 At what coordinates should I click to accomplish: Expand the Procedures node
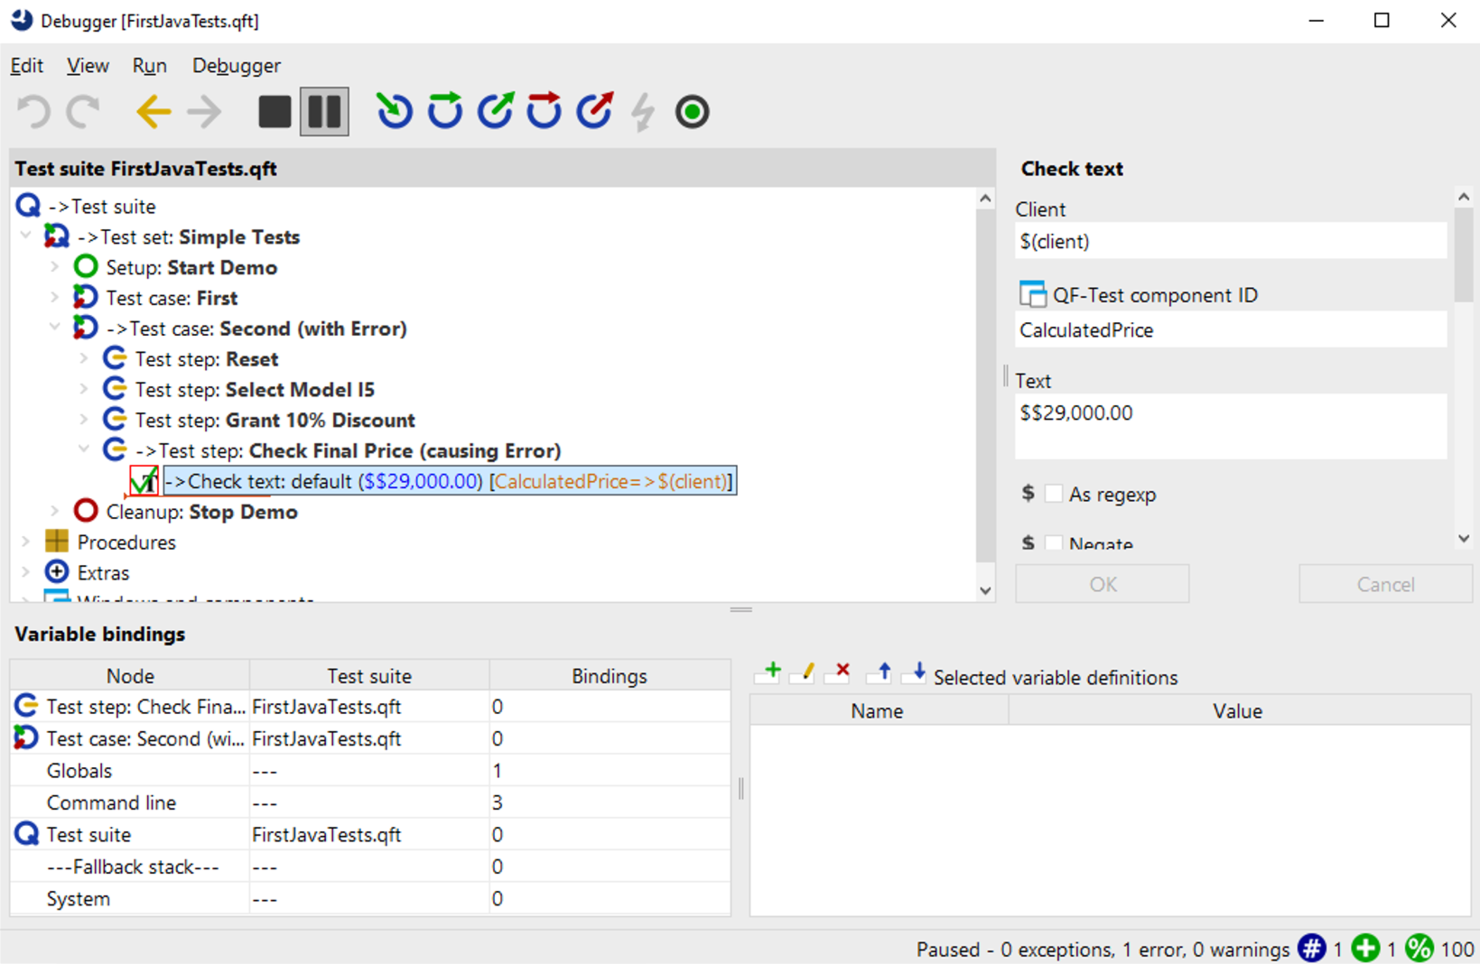(x=26, y=542)
